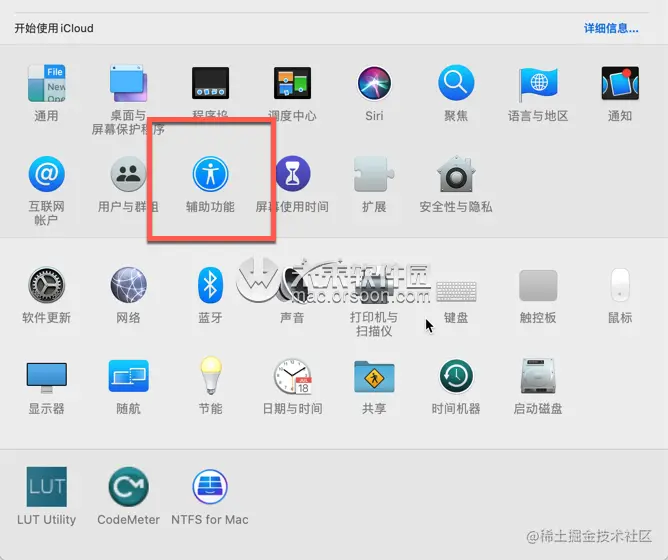Open 触控板 Trackpad preferences icon
The width and height of the screenshot is (668, 560).
point(538,285)
